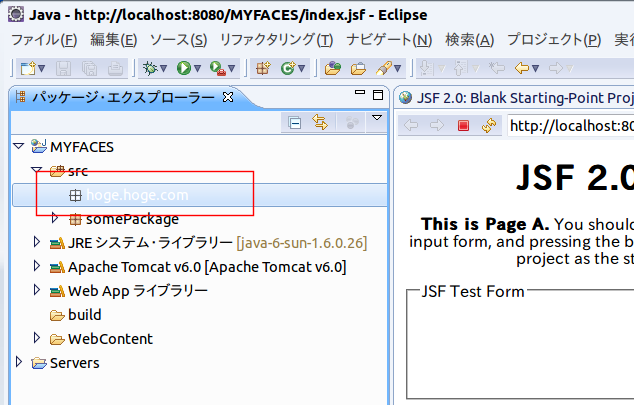Toggle Link with Editor in Package Explorer

click(320, 122)
